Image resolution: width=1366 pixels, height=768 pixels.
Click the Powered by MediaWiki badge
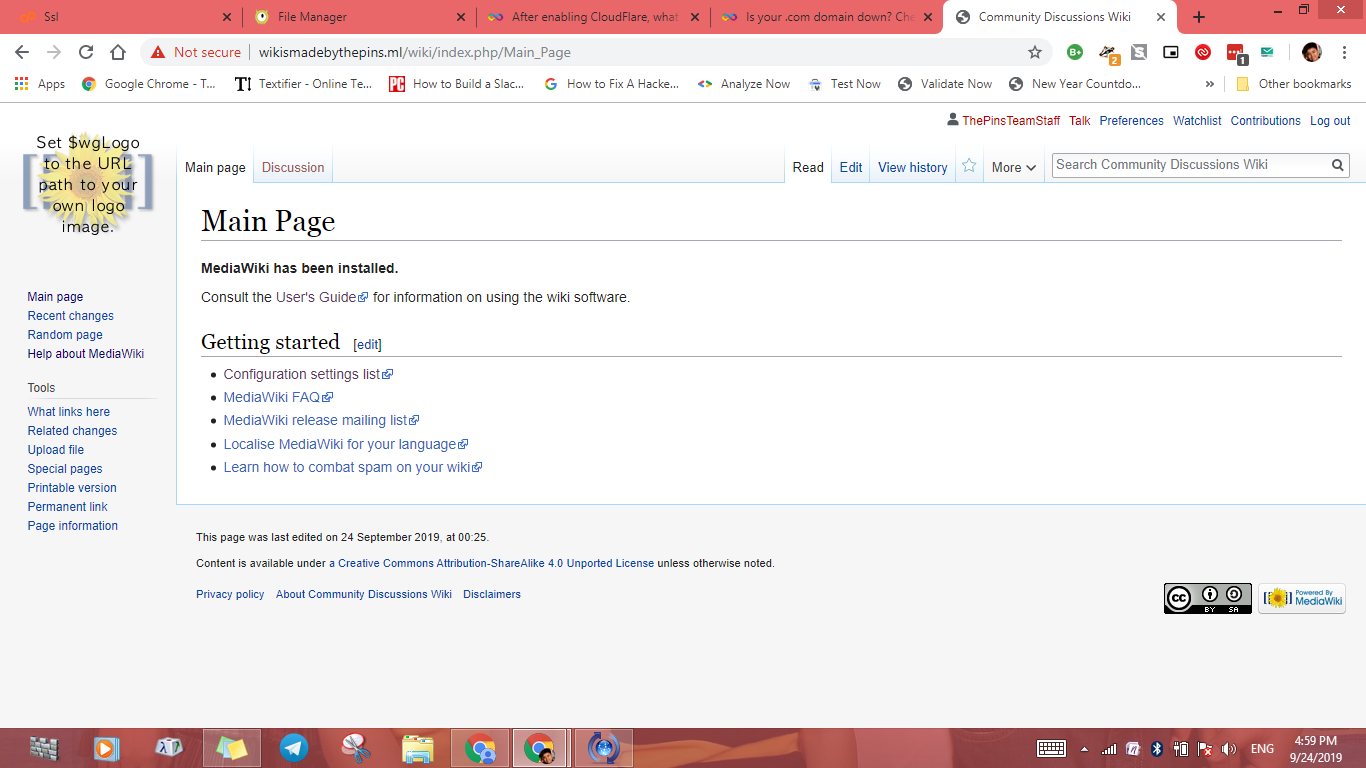click(1301, 598)
